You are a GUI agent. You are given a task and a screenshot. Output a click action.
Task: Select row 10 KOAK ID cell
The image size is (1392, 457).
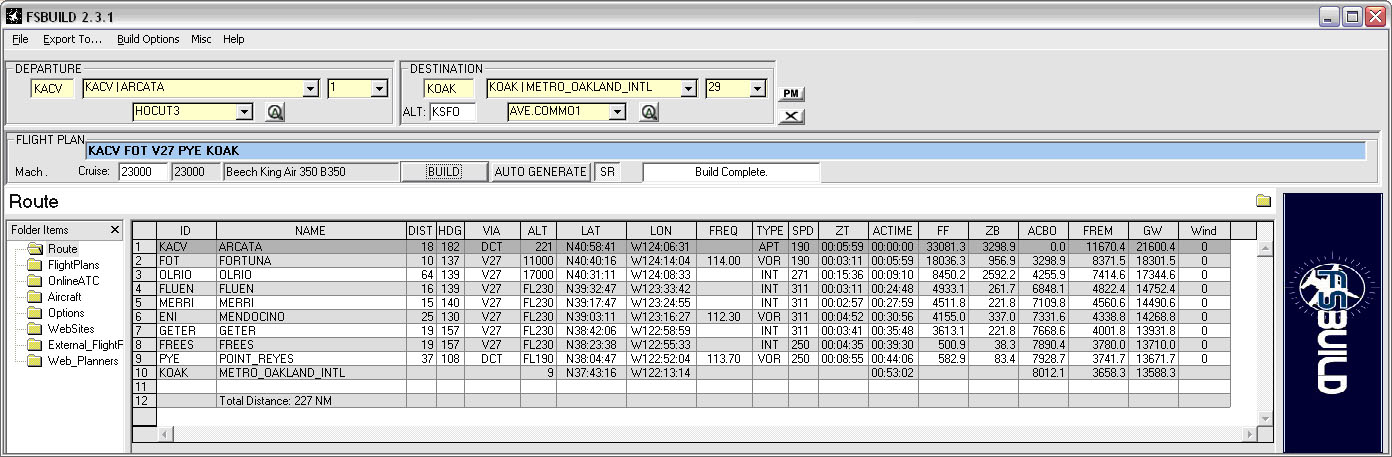[186, 372]
